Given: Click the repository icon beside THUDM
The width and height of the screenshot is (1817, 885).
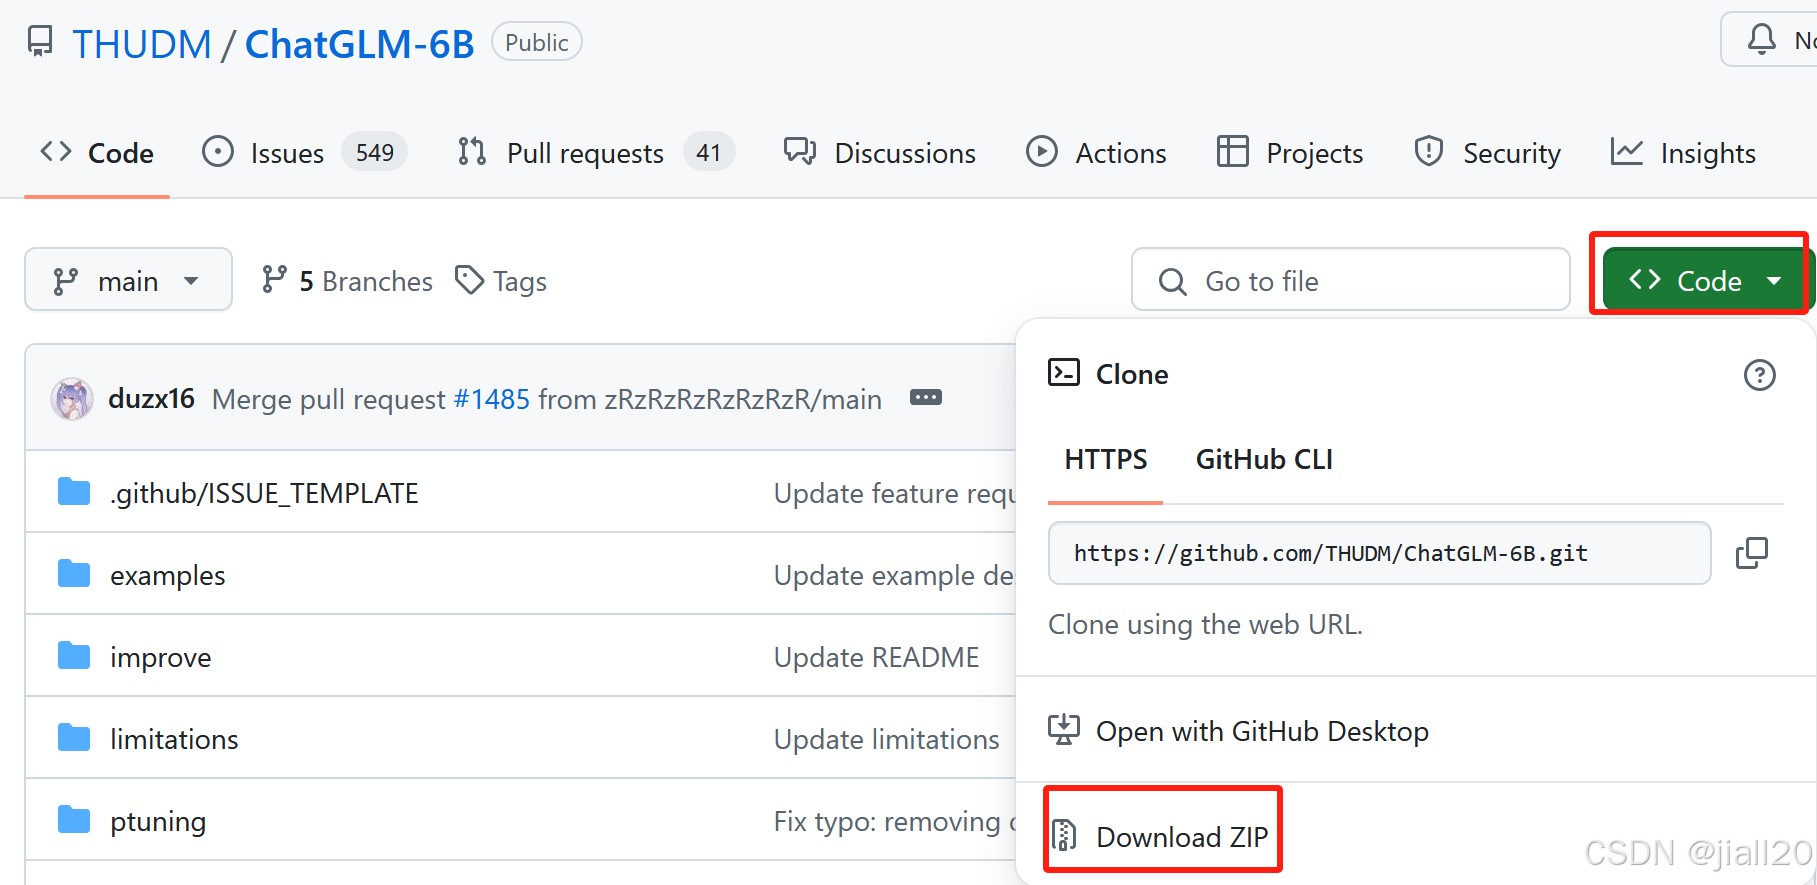Looking at the screenshot, I should point(40,42).
